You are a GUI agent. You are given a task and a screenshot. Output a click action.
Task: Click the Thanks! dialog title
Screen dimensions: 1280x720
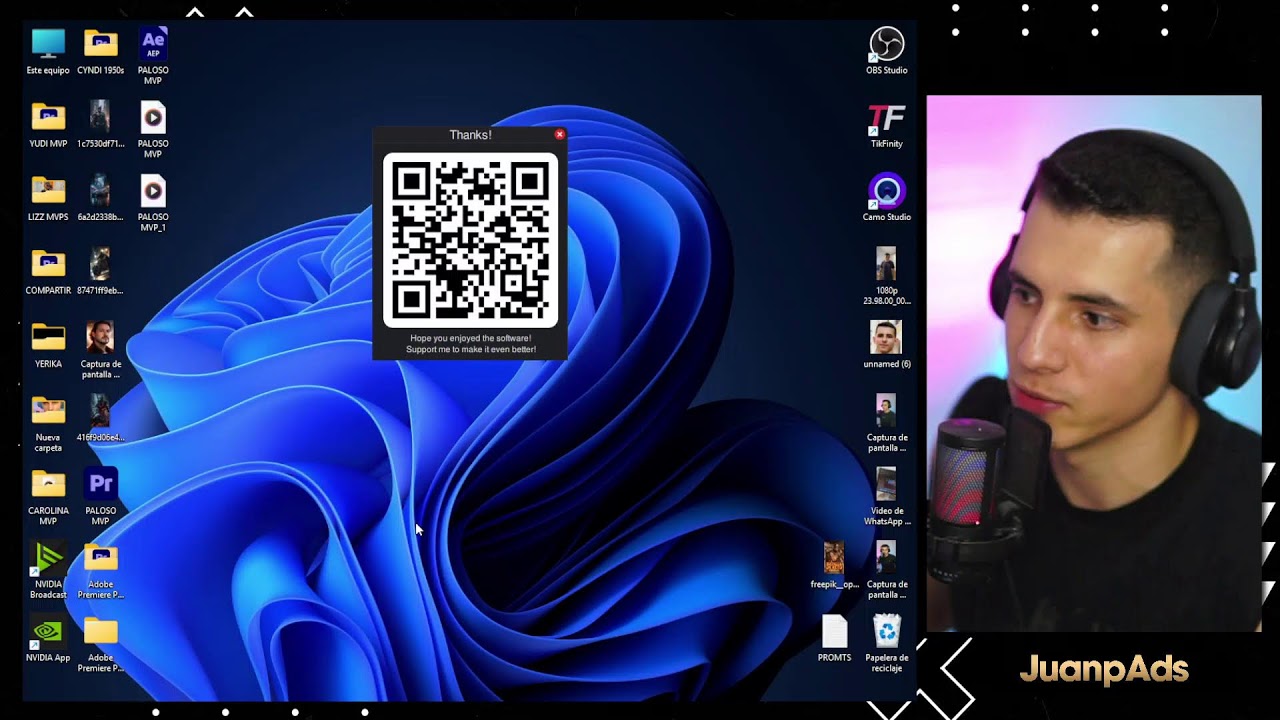coord(470,135)
